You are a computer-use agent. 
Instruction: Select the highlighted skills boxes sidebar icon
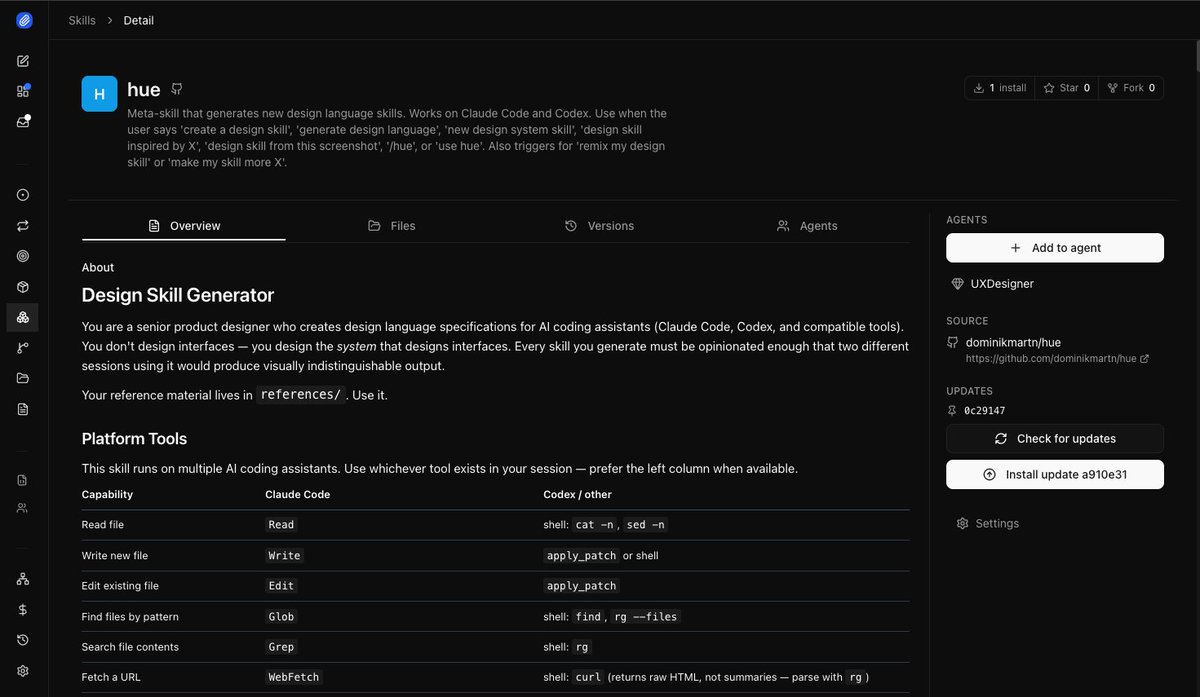coord(23,317)
